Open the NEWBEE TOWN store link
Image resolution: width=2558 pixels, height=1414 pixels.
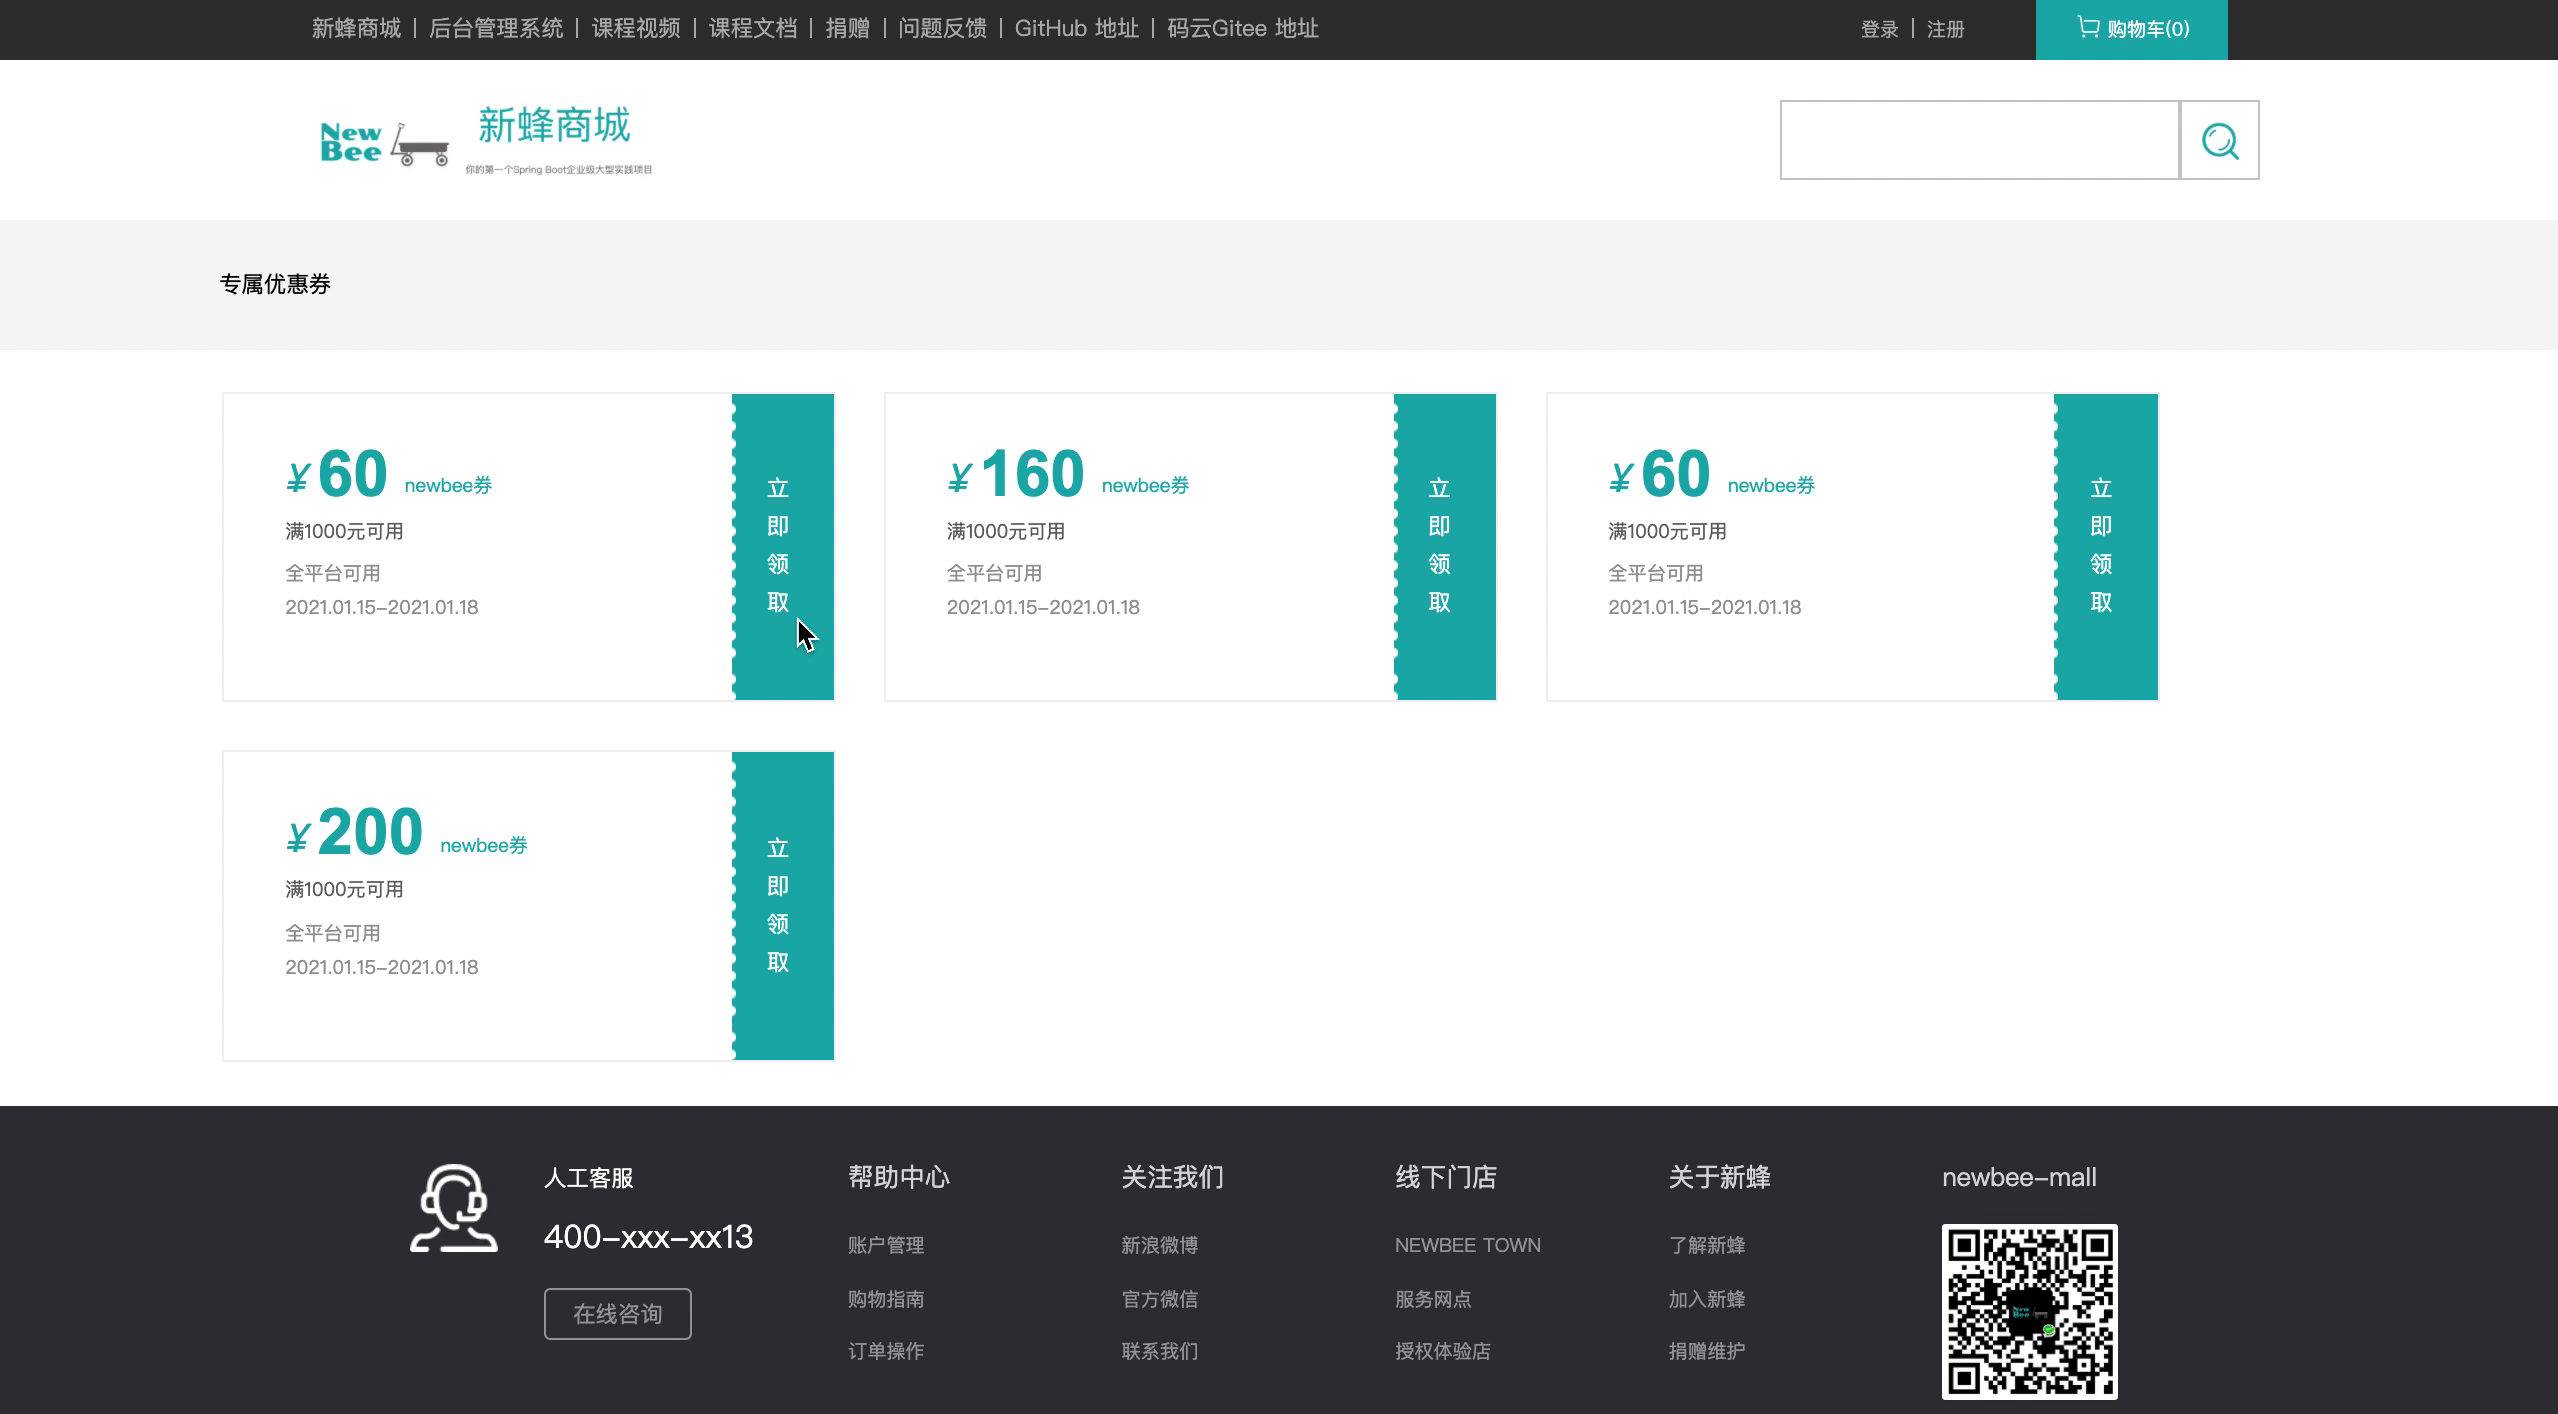click(1467, 1245)
